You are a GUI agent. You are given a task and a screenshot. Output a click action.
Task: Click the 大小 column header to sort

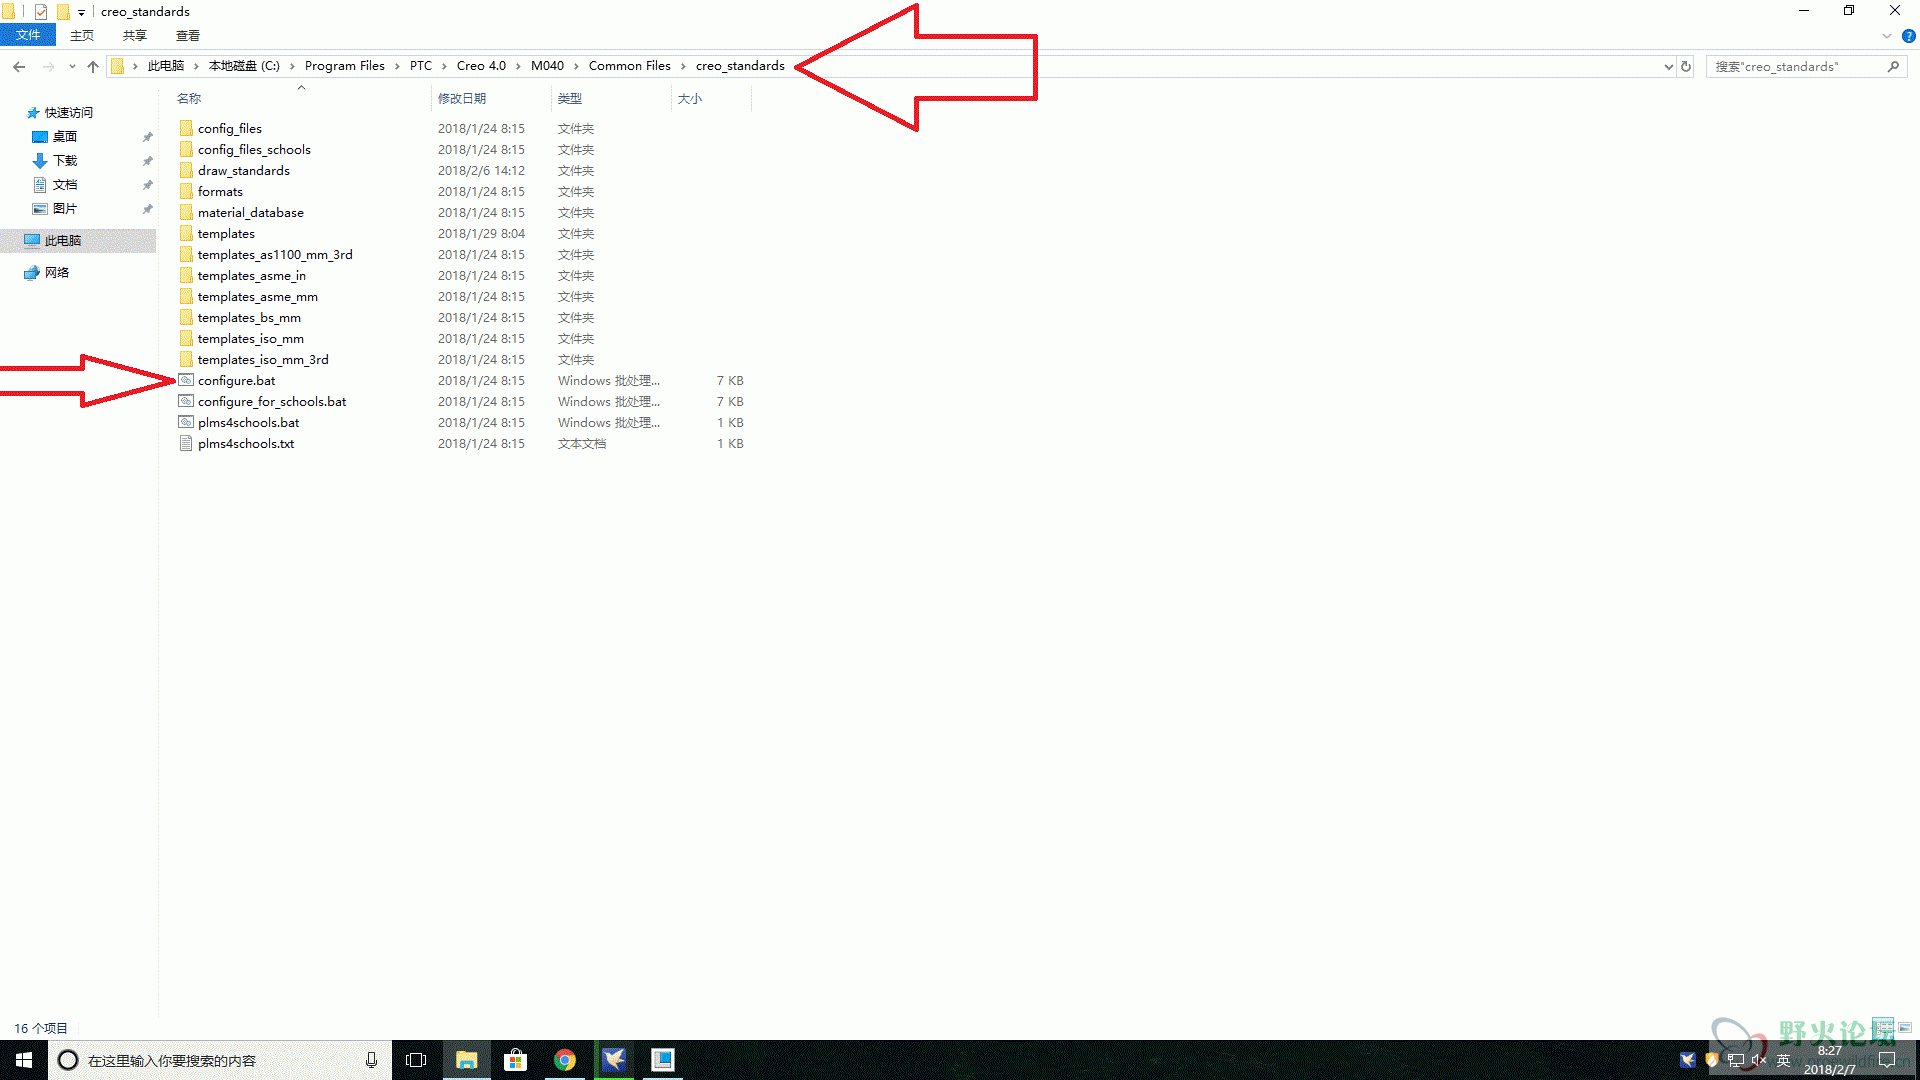click(x=690, y=98)
